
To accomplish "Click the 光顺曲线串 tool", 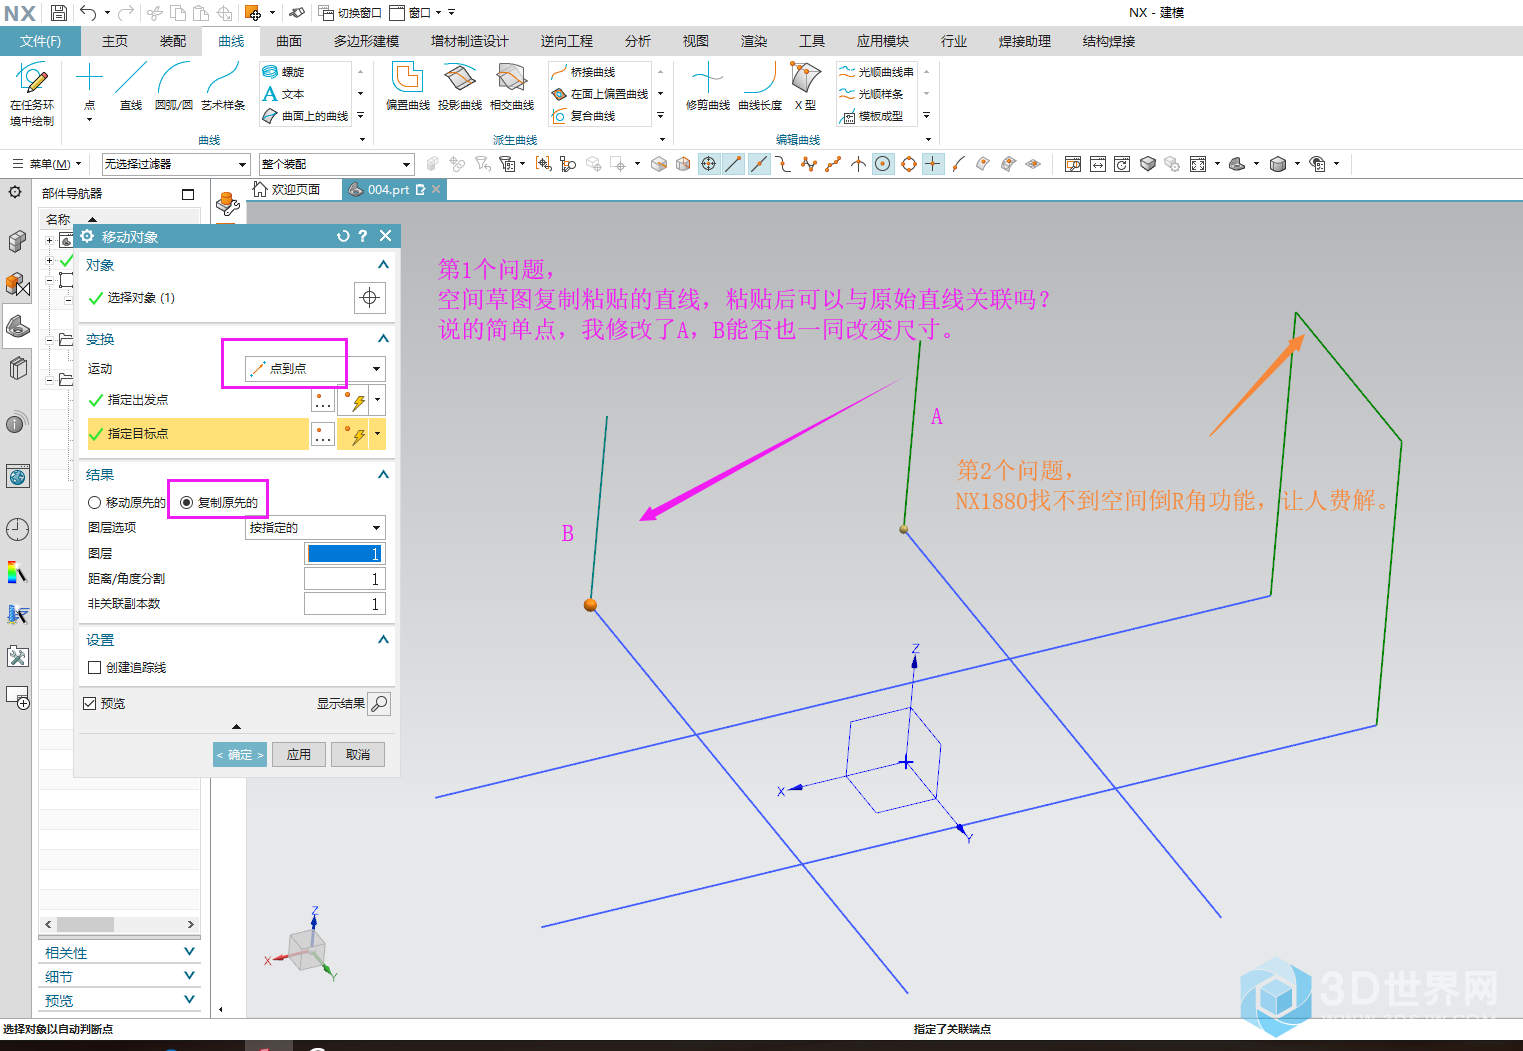I will (876, 72).
